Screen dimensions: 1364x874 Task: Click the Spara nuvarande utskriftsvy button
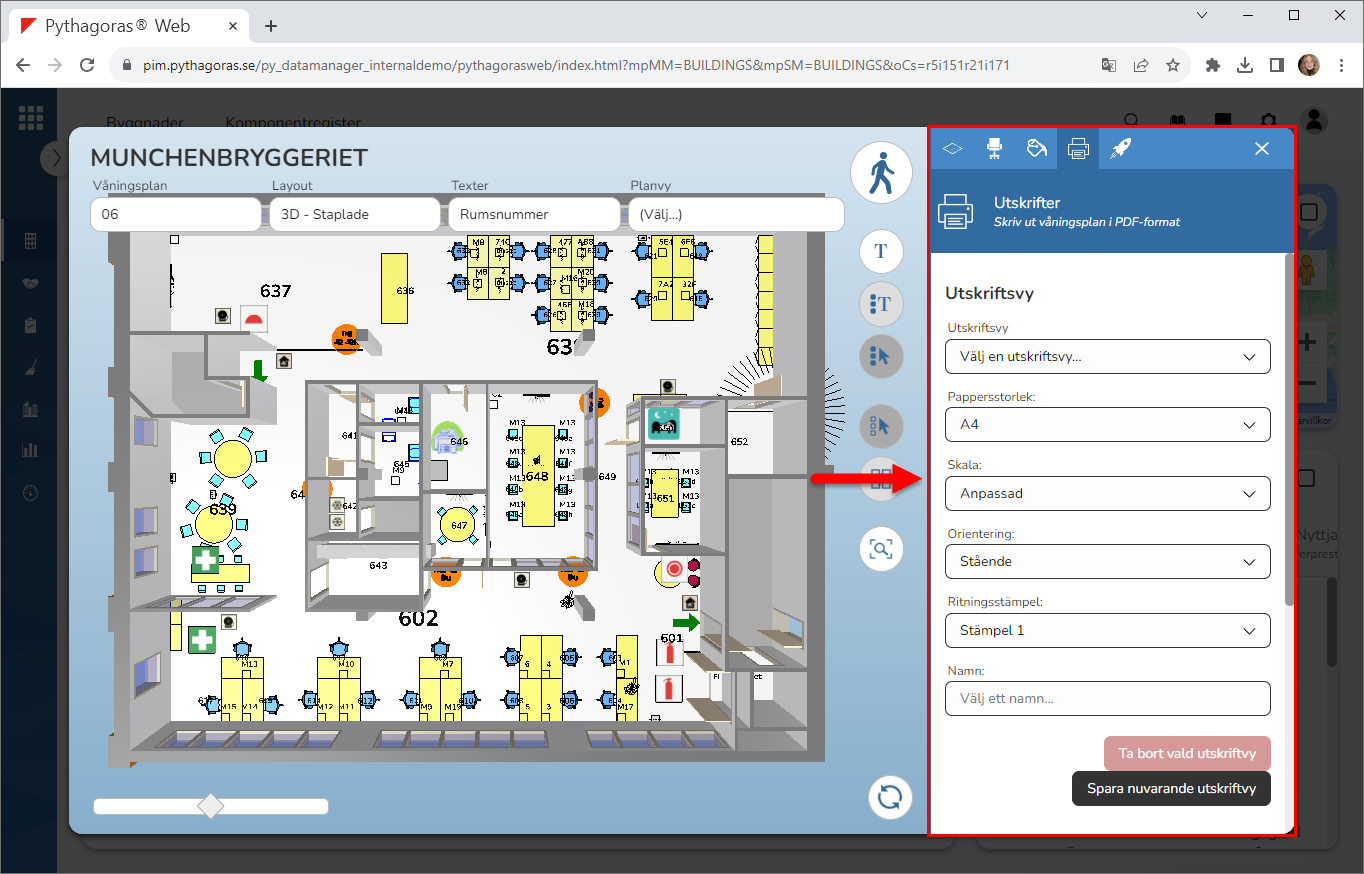click(1170, 789)
